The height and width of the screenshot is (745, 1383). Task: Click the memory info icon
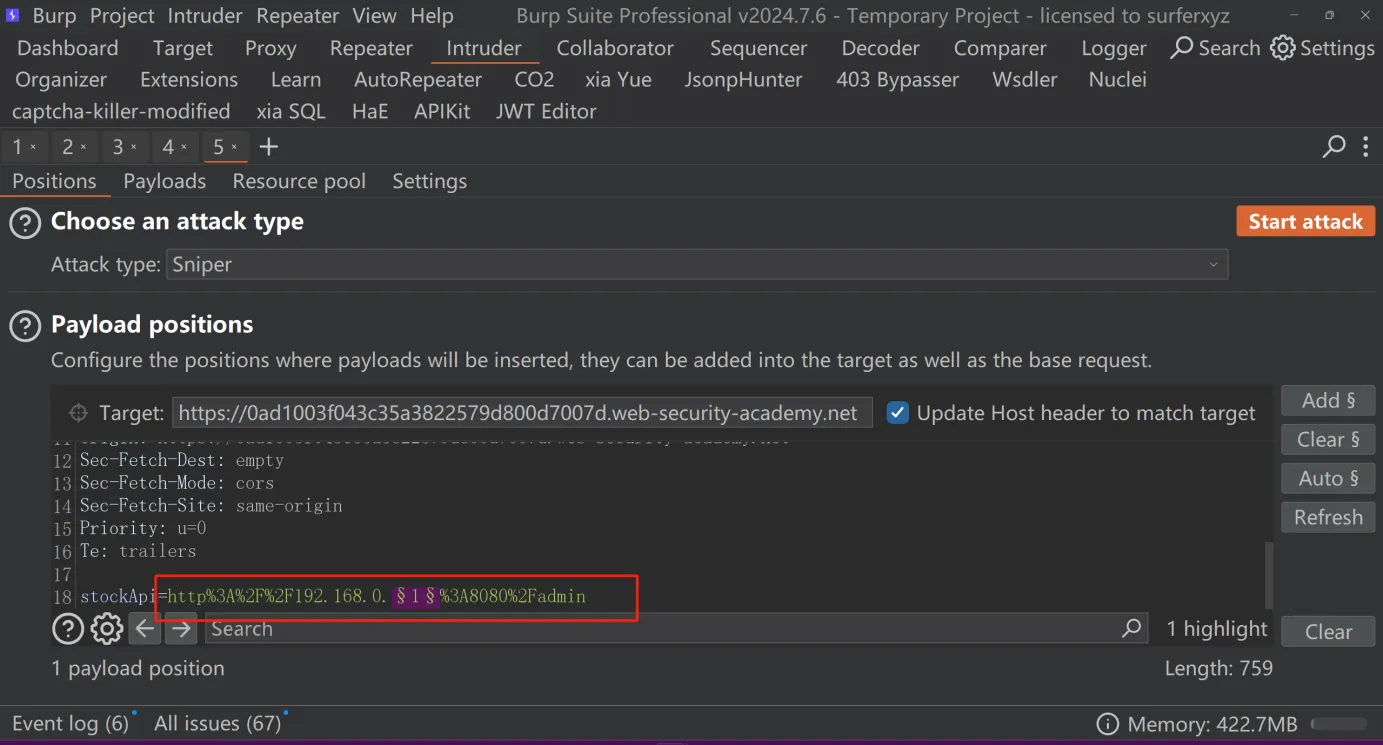1108,724
